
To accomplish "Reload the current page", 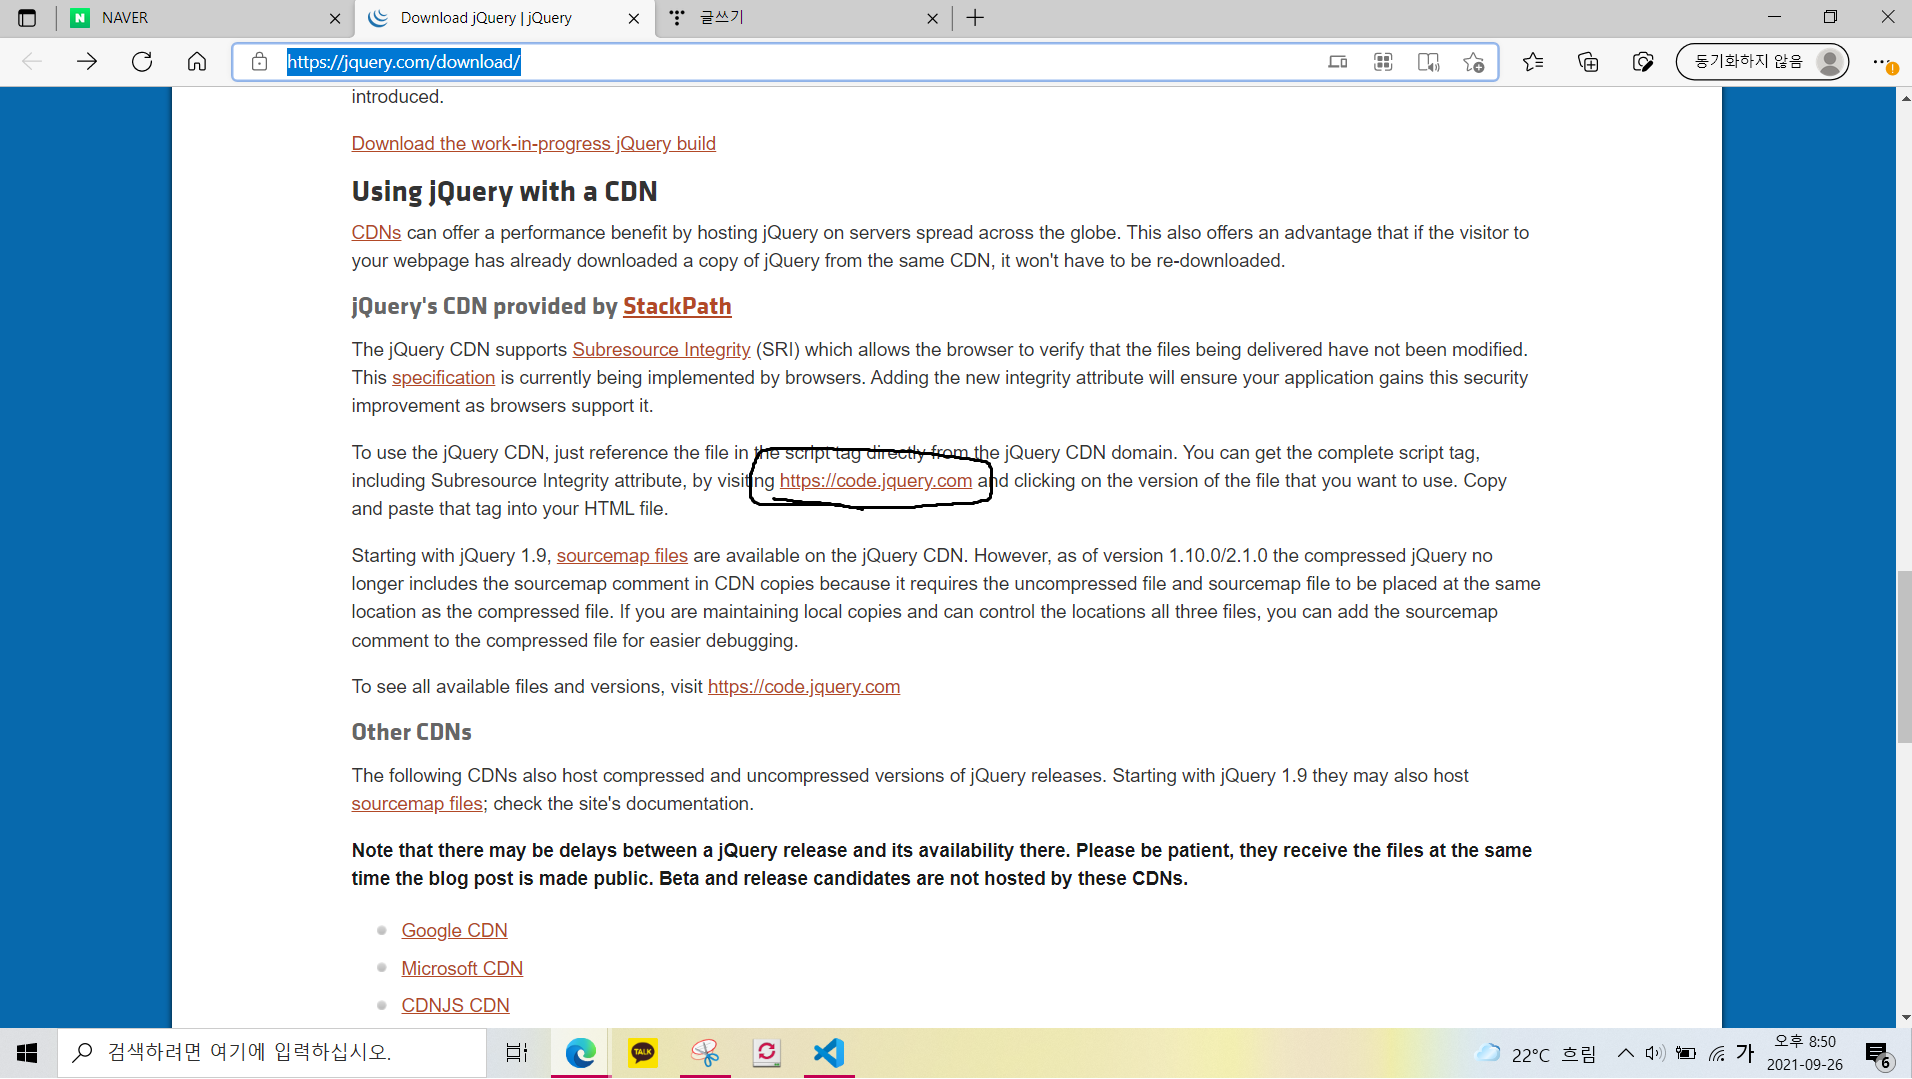I will point(142,62).
